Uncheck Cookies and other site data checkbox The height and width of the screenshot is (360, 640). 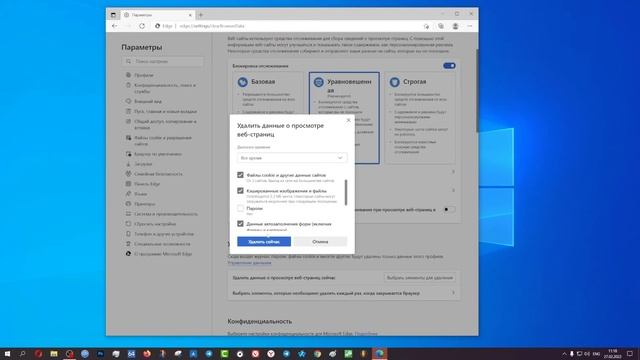[x=240, y=175]
